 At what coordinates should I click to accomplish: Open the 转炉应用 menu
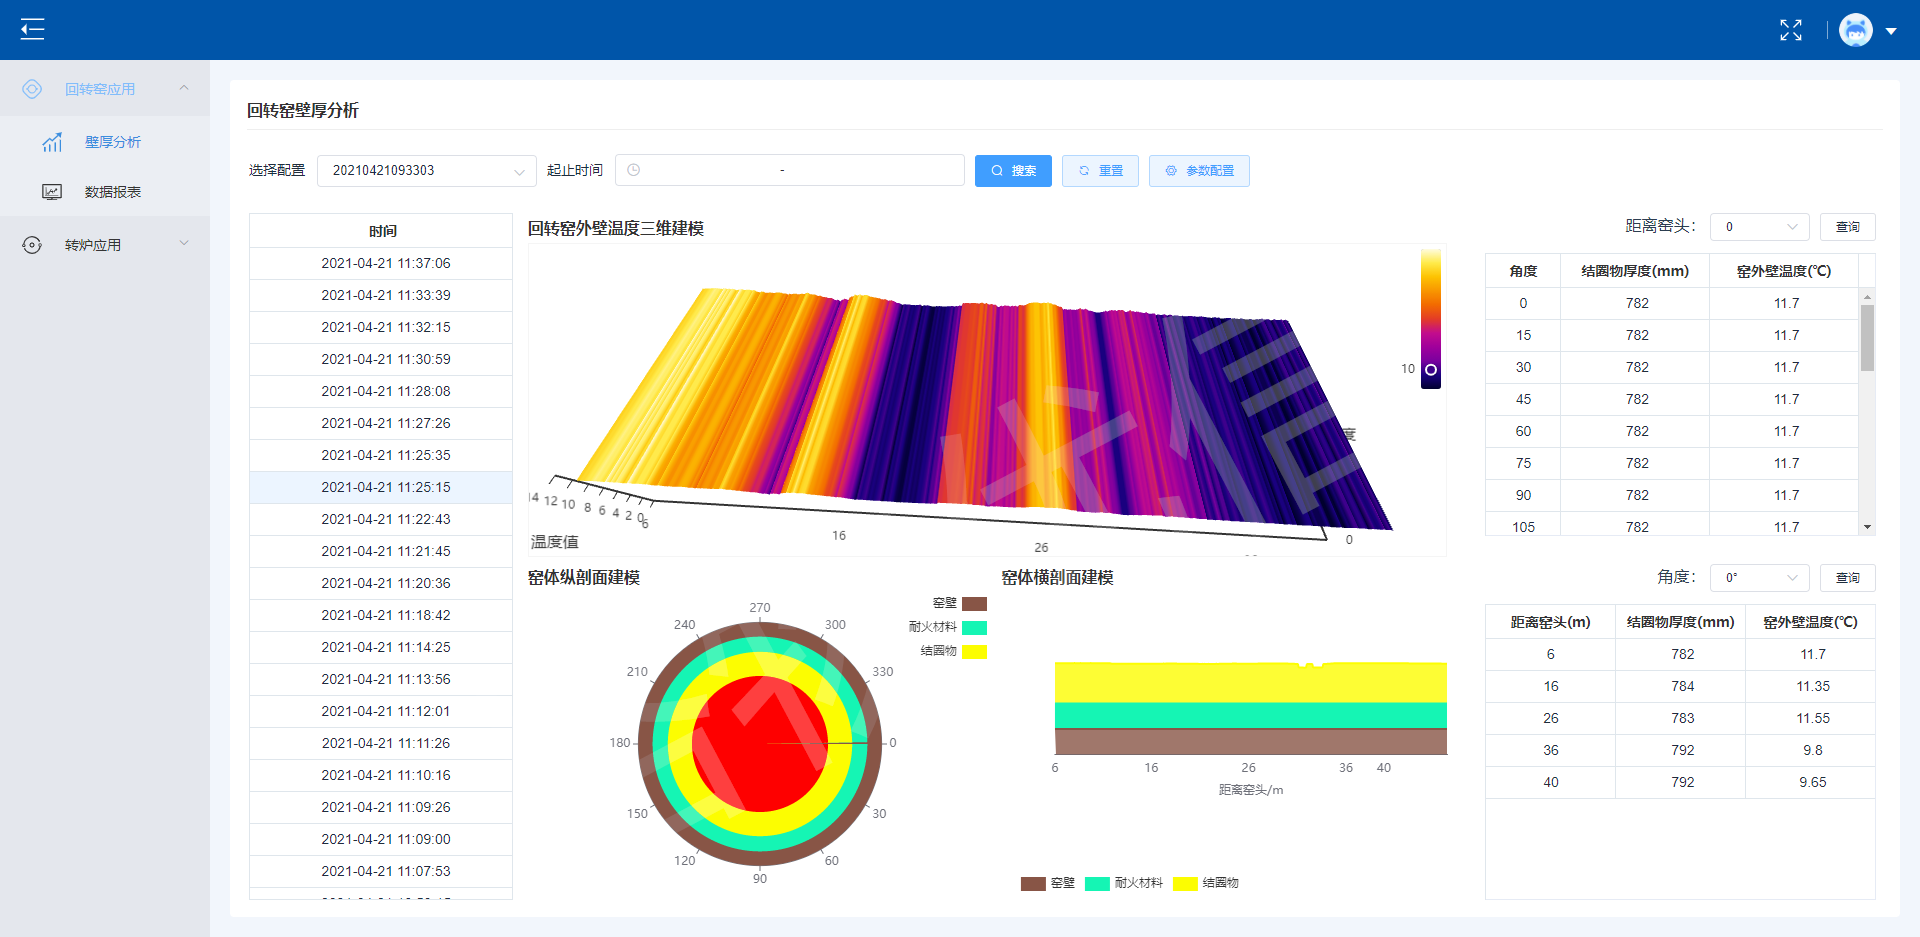coord(105,245)
